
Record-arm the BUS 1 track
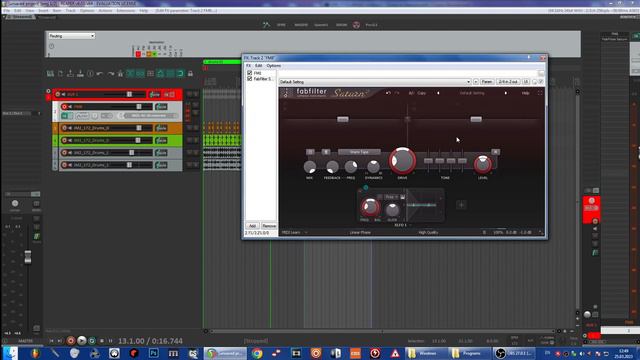[x=58, y=94]
